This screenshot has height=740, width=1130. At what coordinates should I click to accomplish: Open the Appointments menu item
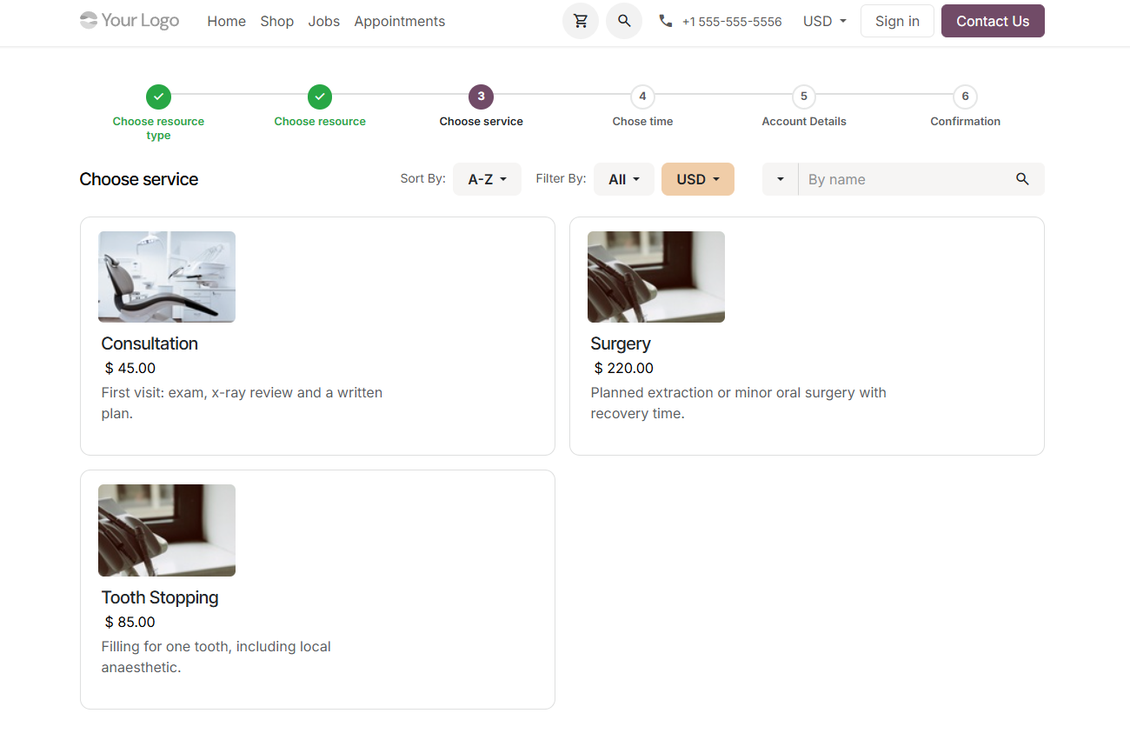pos(399,21)
